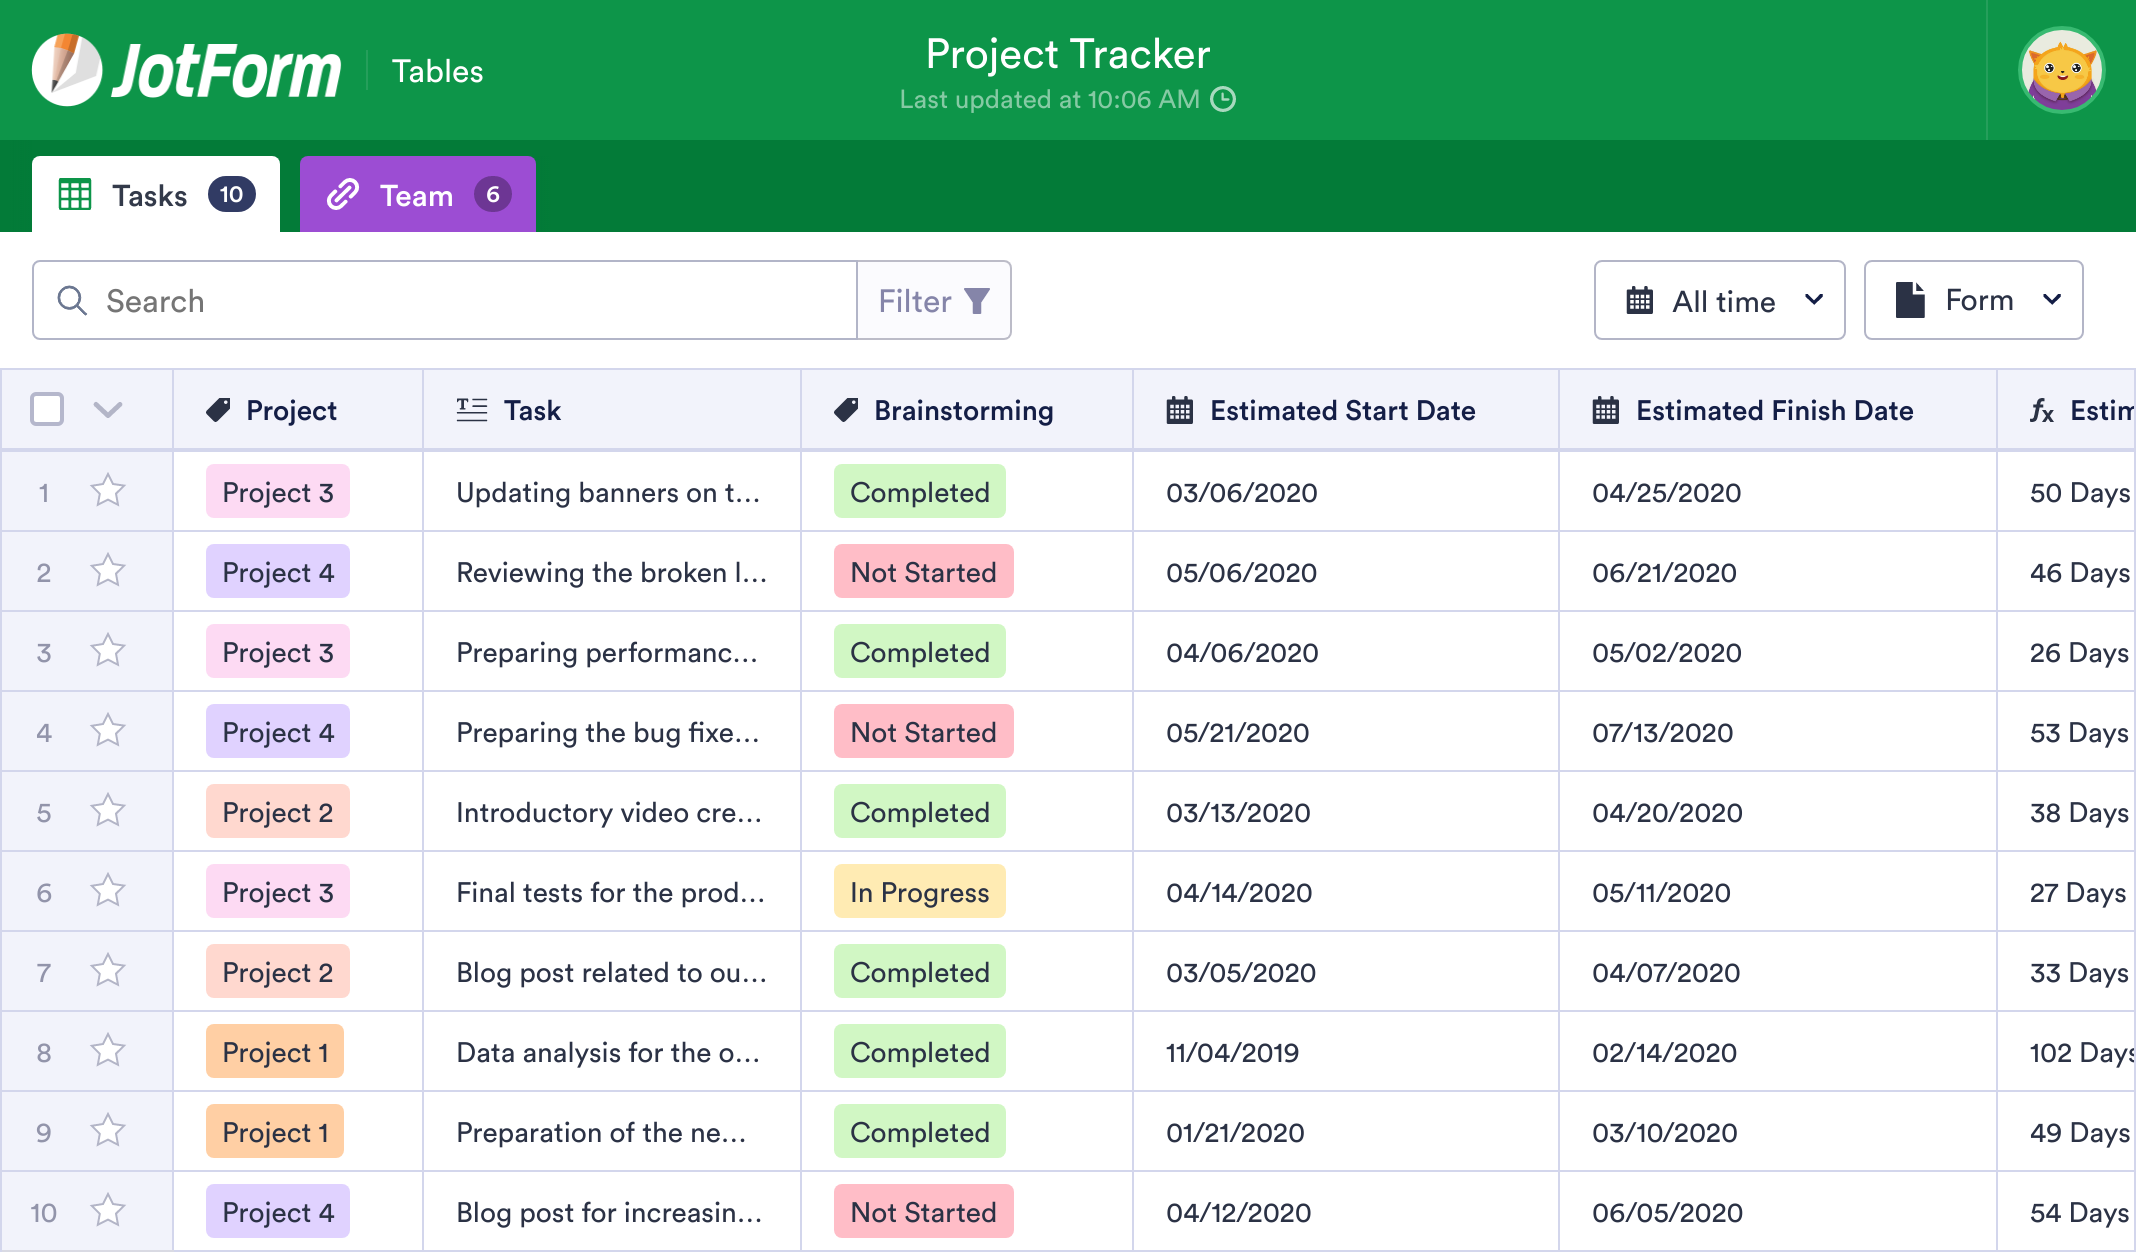Viewport: 2136px width, 1252px height.
Task: Click the tag icon in Brainstorming column header
Action: point(846,410)
